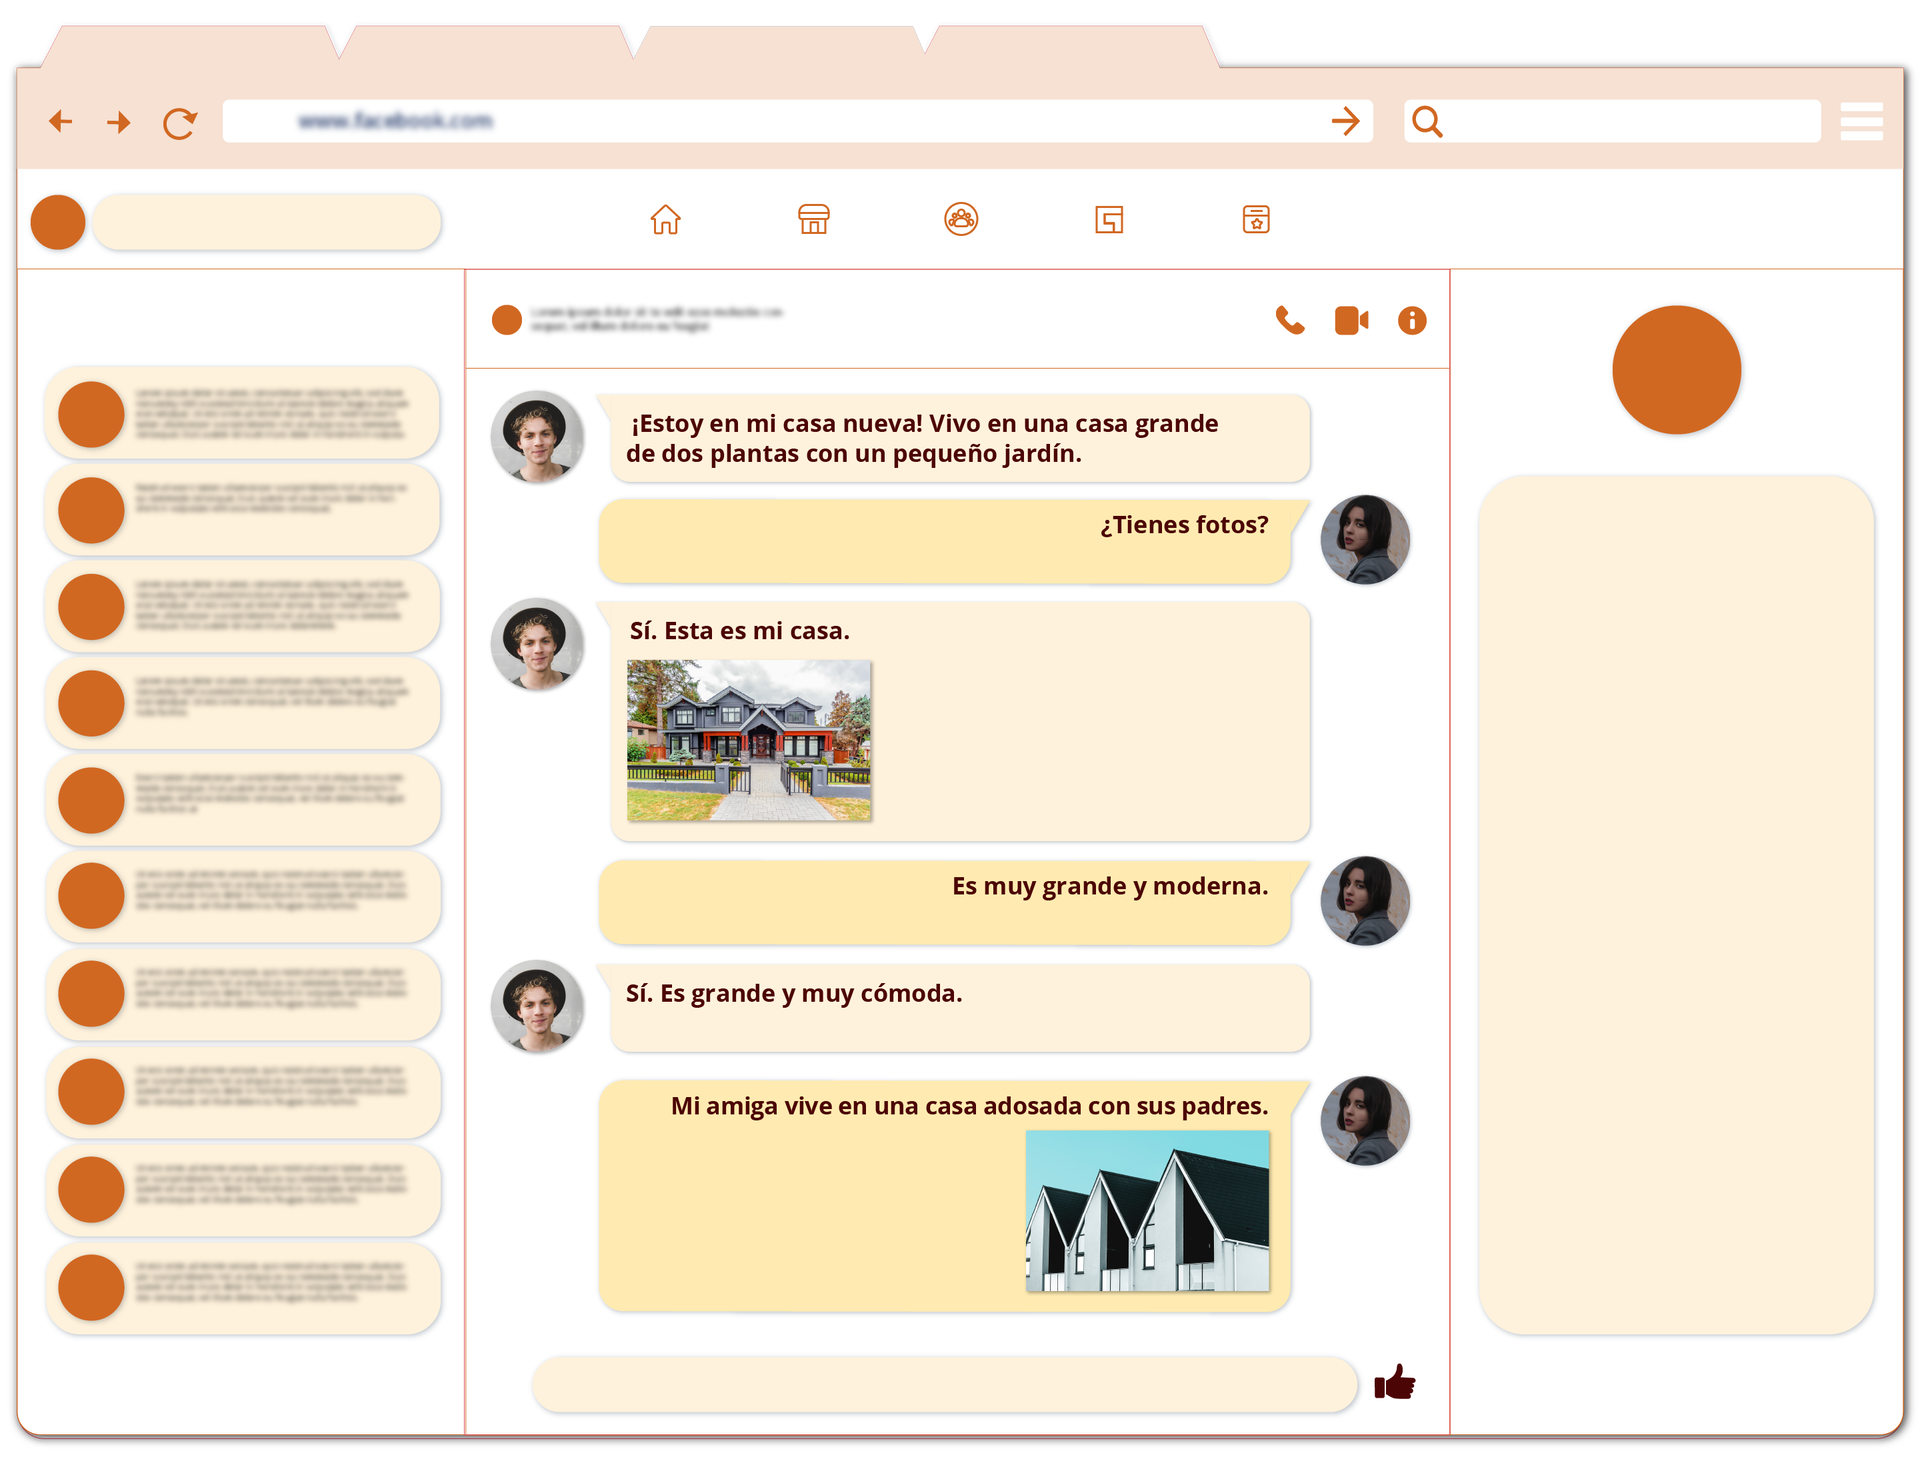Open the white townhouses photo thumbnail
Viewport: 1920px width, 1457px height.
point(1147,1210)
